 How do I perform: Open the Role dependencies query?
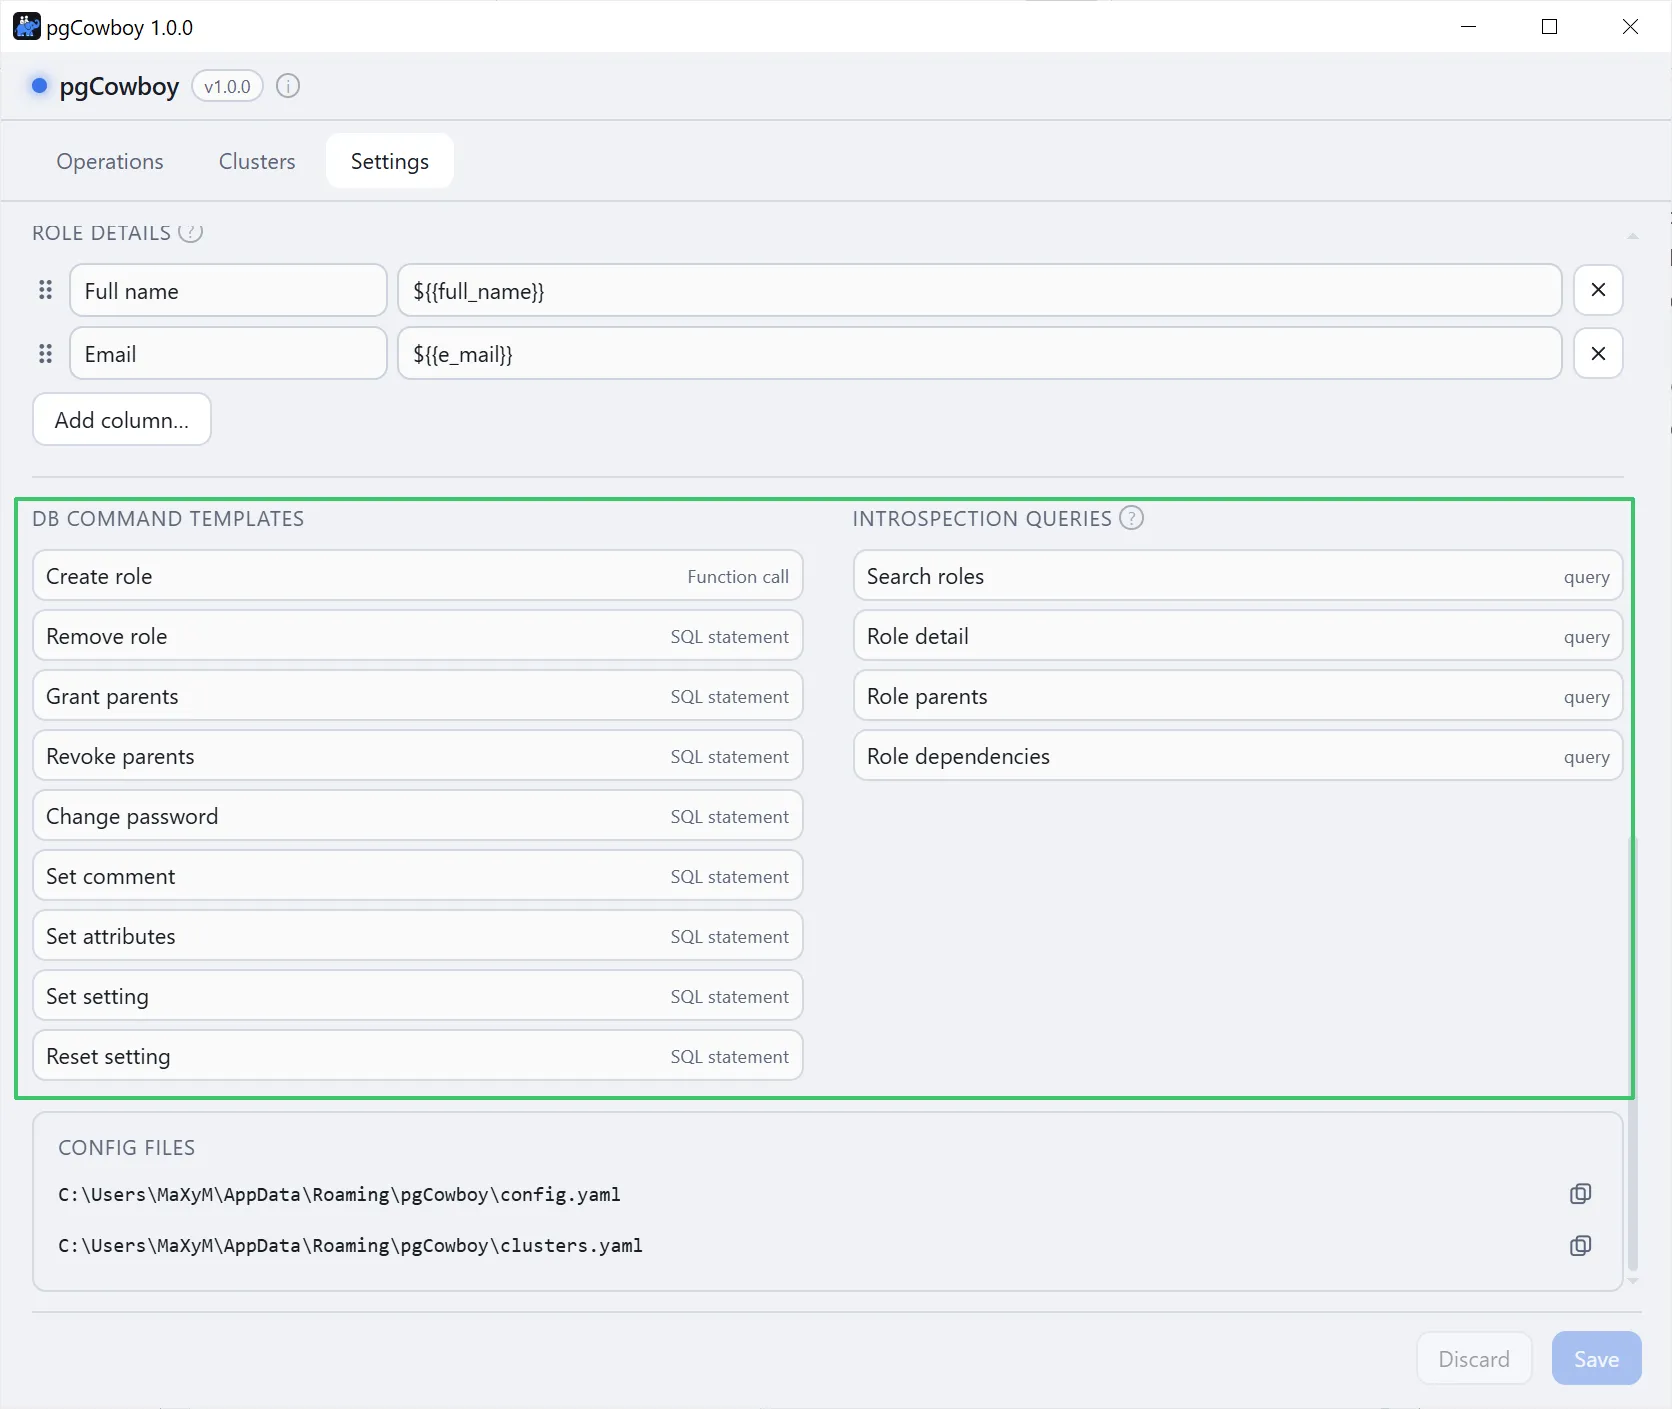[x=1238, y=756]
